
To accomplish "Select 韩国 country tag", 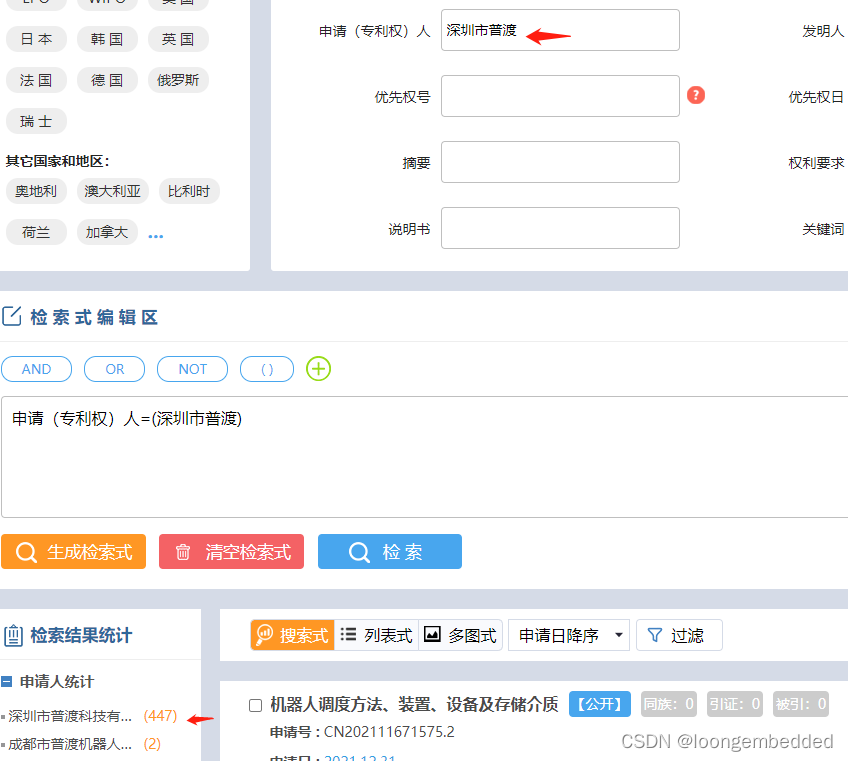I will [107, 39].
